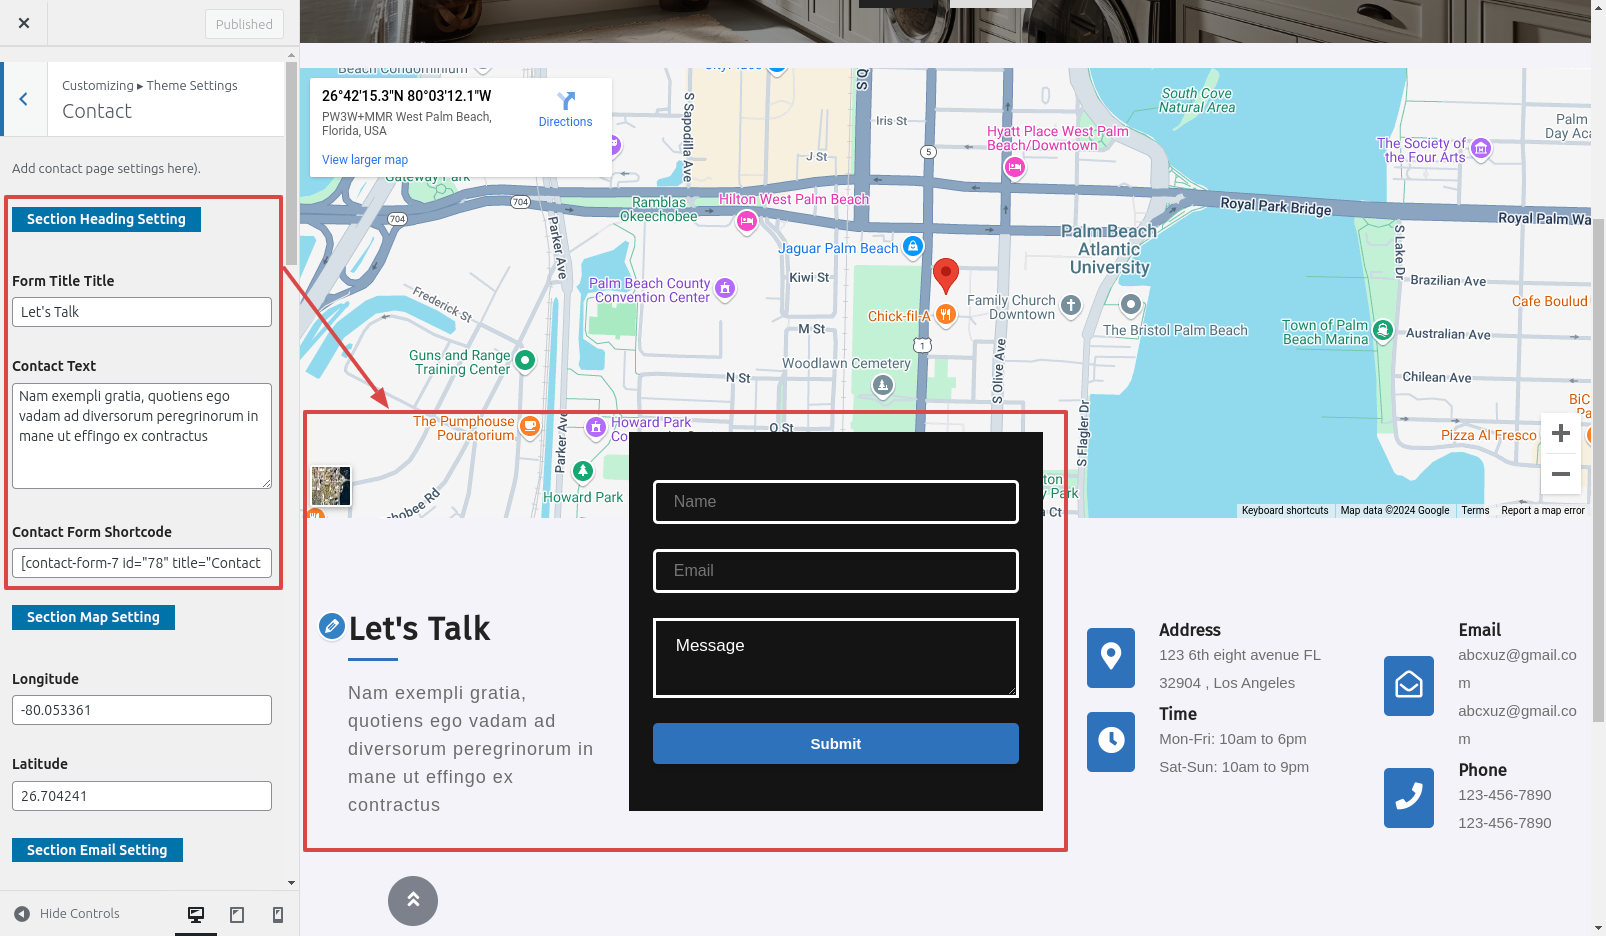Switch to mobile preview device icon
The height and width of the screenshot is (936, 1606).
(x=278, y=914)
